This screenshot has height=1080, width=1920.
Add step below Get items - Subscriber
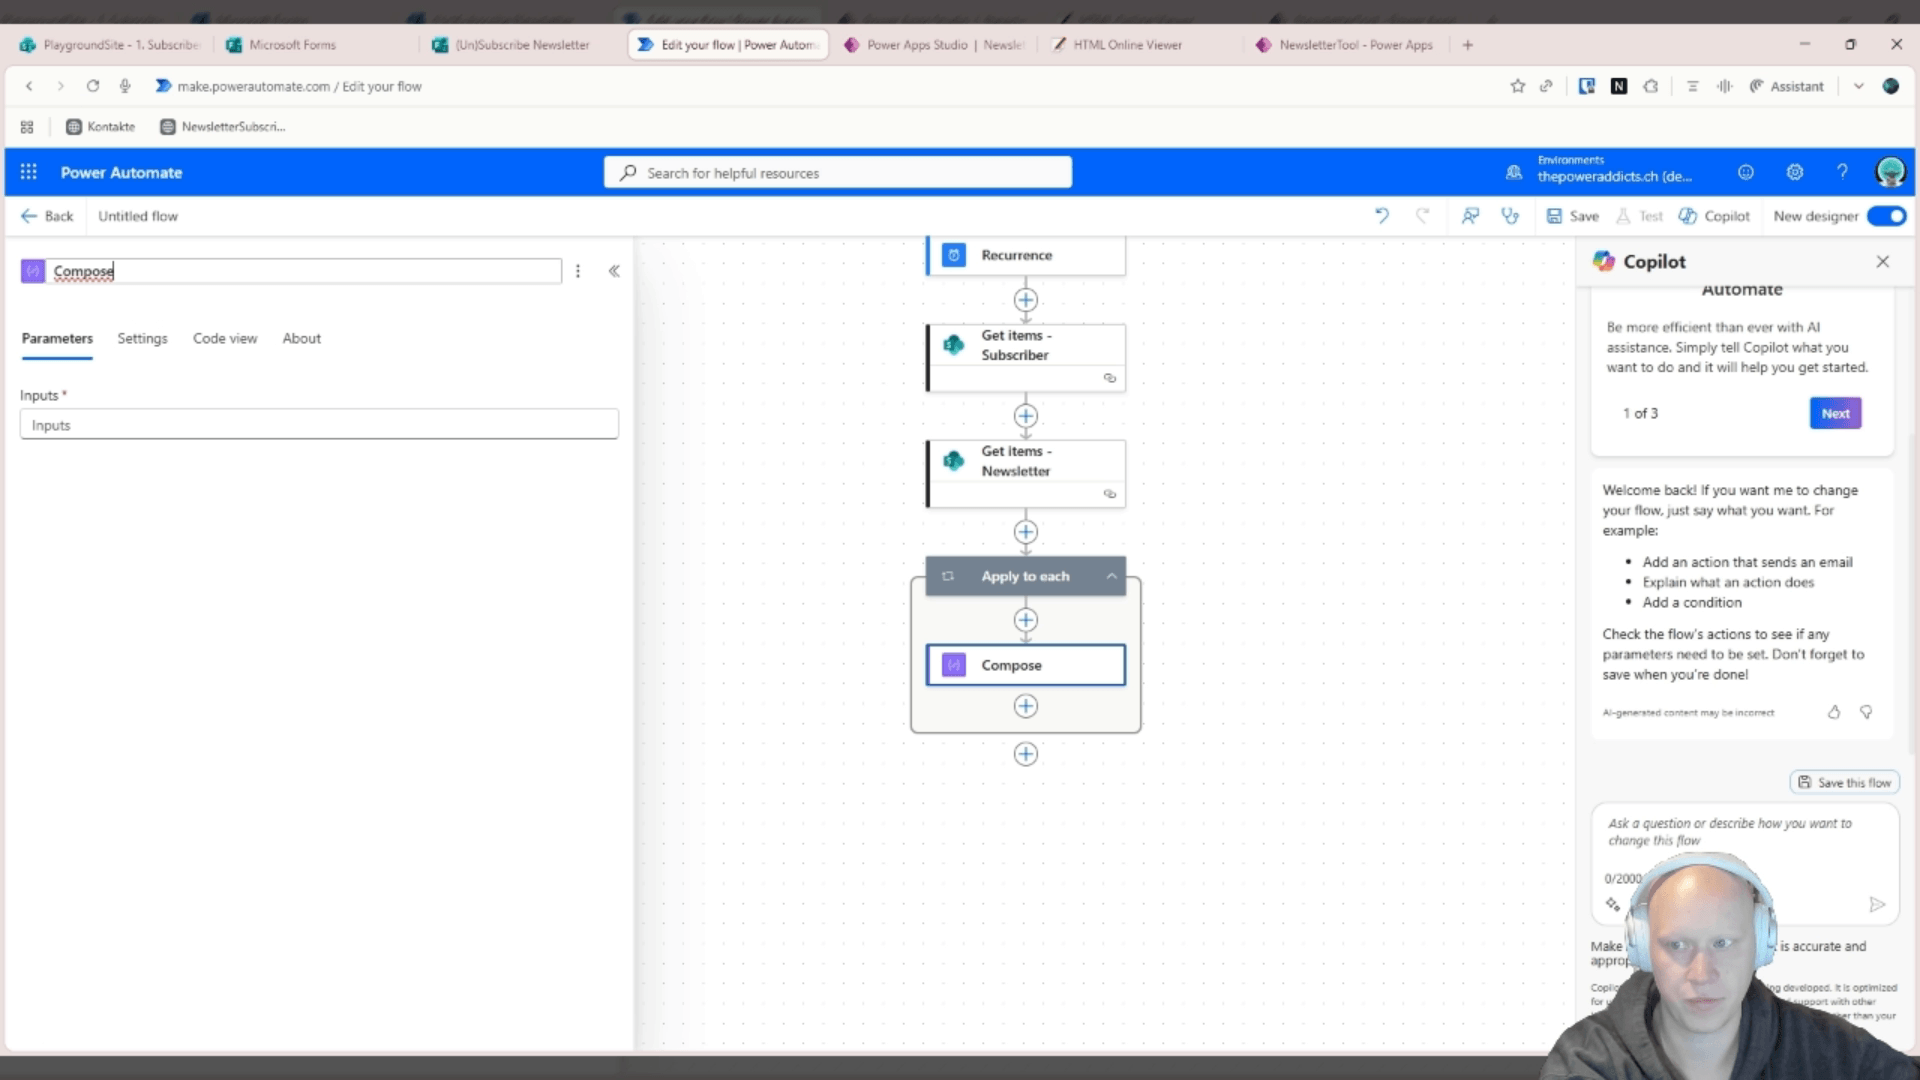click(x=1025, y=416)
